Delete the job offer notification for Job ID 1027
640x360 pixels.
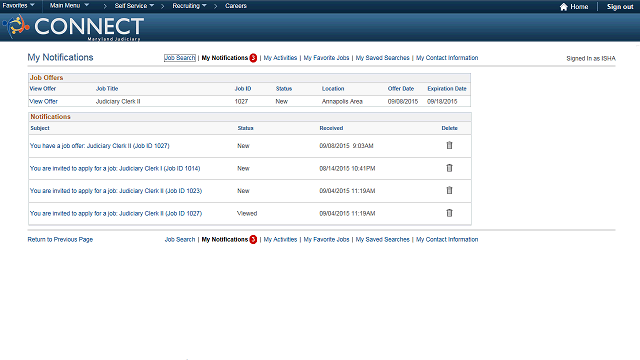point(449,145)
